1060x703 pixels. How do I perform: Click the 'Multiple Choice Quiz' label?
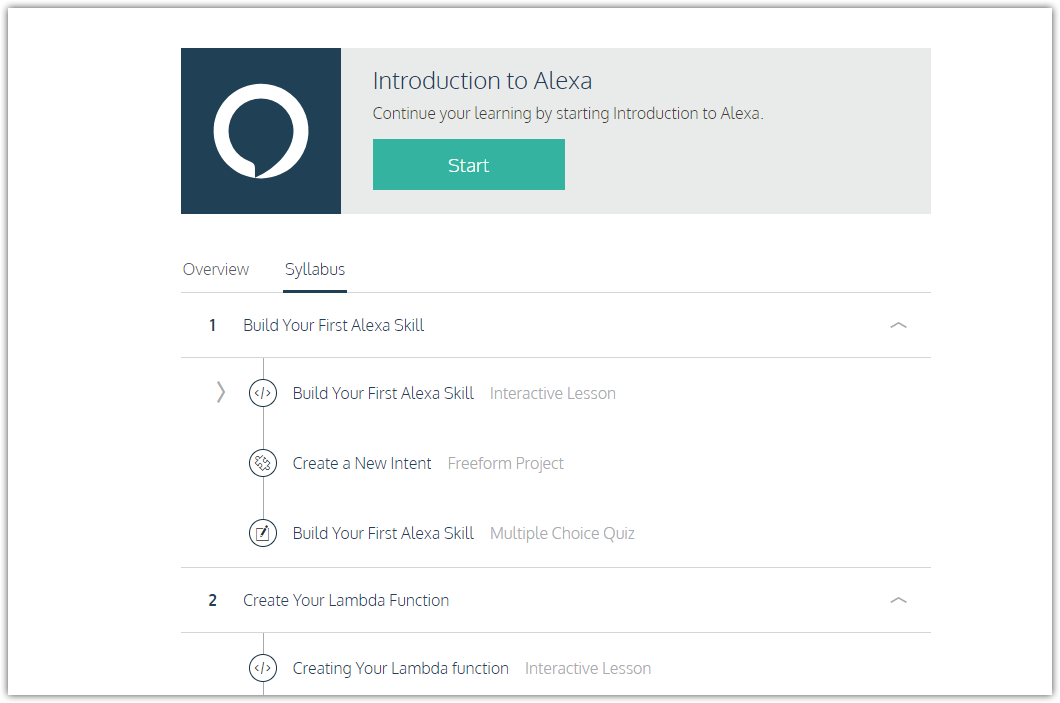click(x=562, y=533)
